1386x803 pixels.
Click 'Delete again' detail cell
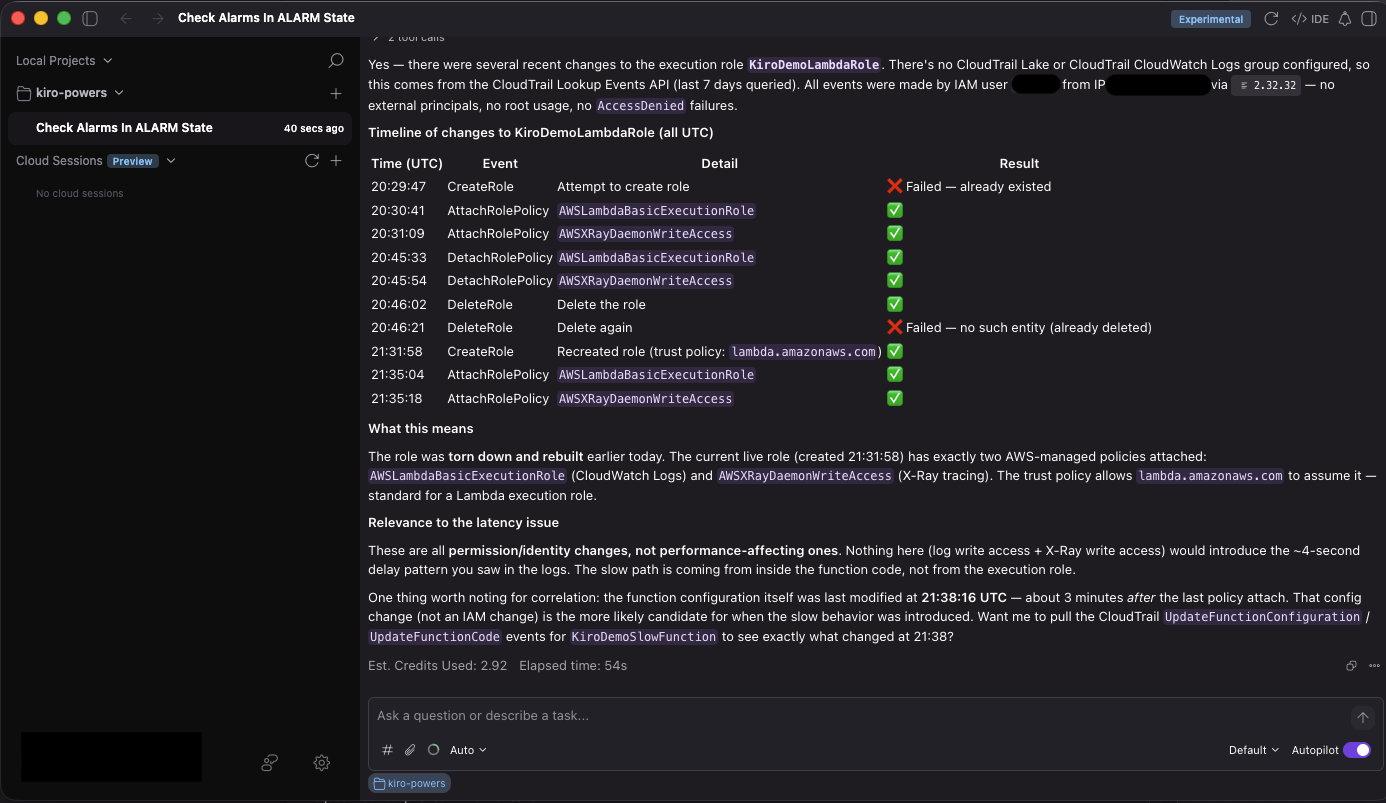594,328
